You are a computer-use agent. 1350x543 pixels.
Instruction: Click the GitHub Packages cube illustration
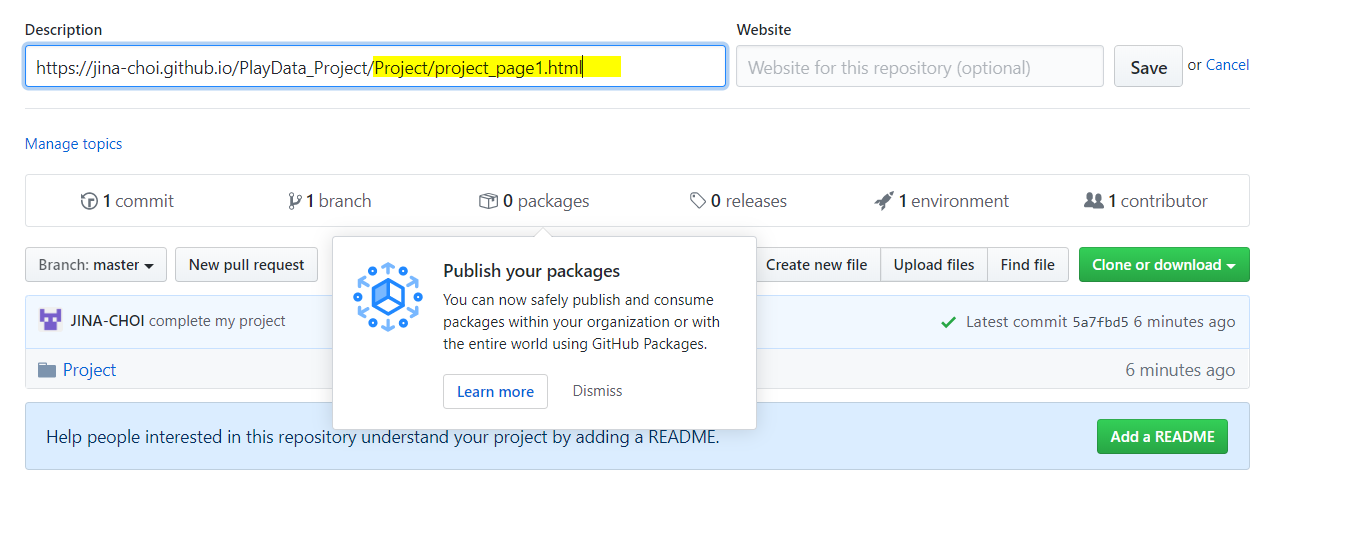389,297
